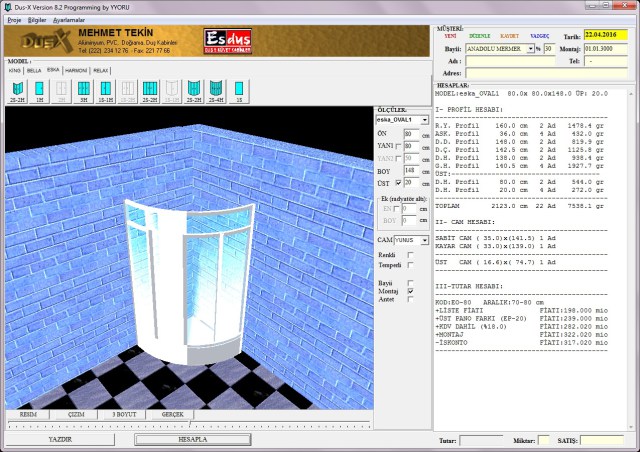640x452 pixels.
Task: Enable the Renkli glass checkbox
Action: pos(411,255)
